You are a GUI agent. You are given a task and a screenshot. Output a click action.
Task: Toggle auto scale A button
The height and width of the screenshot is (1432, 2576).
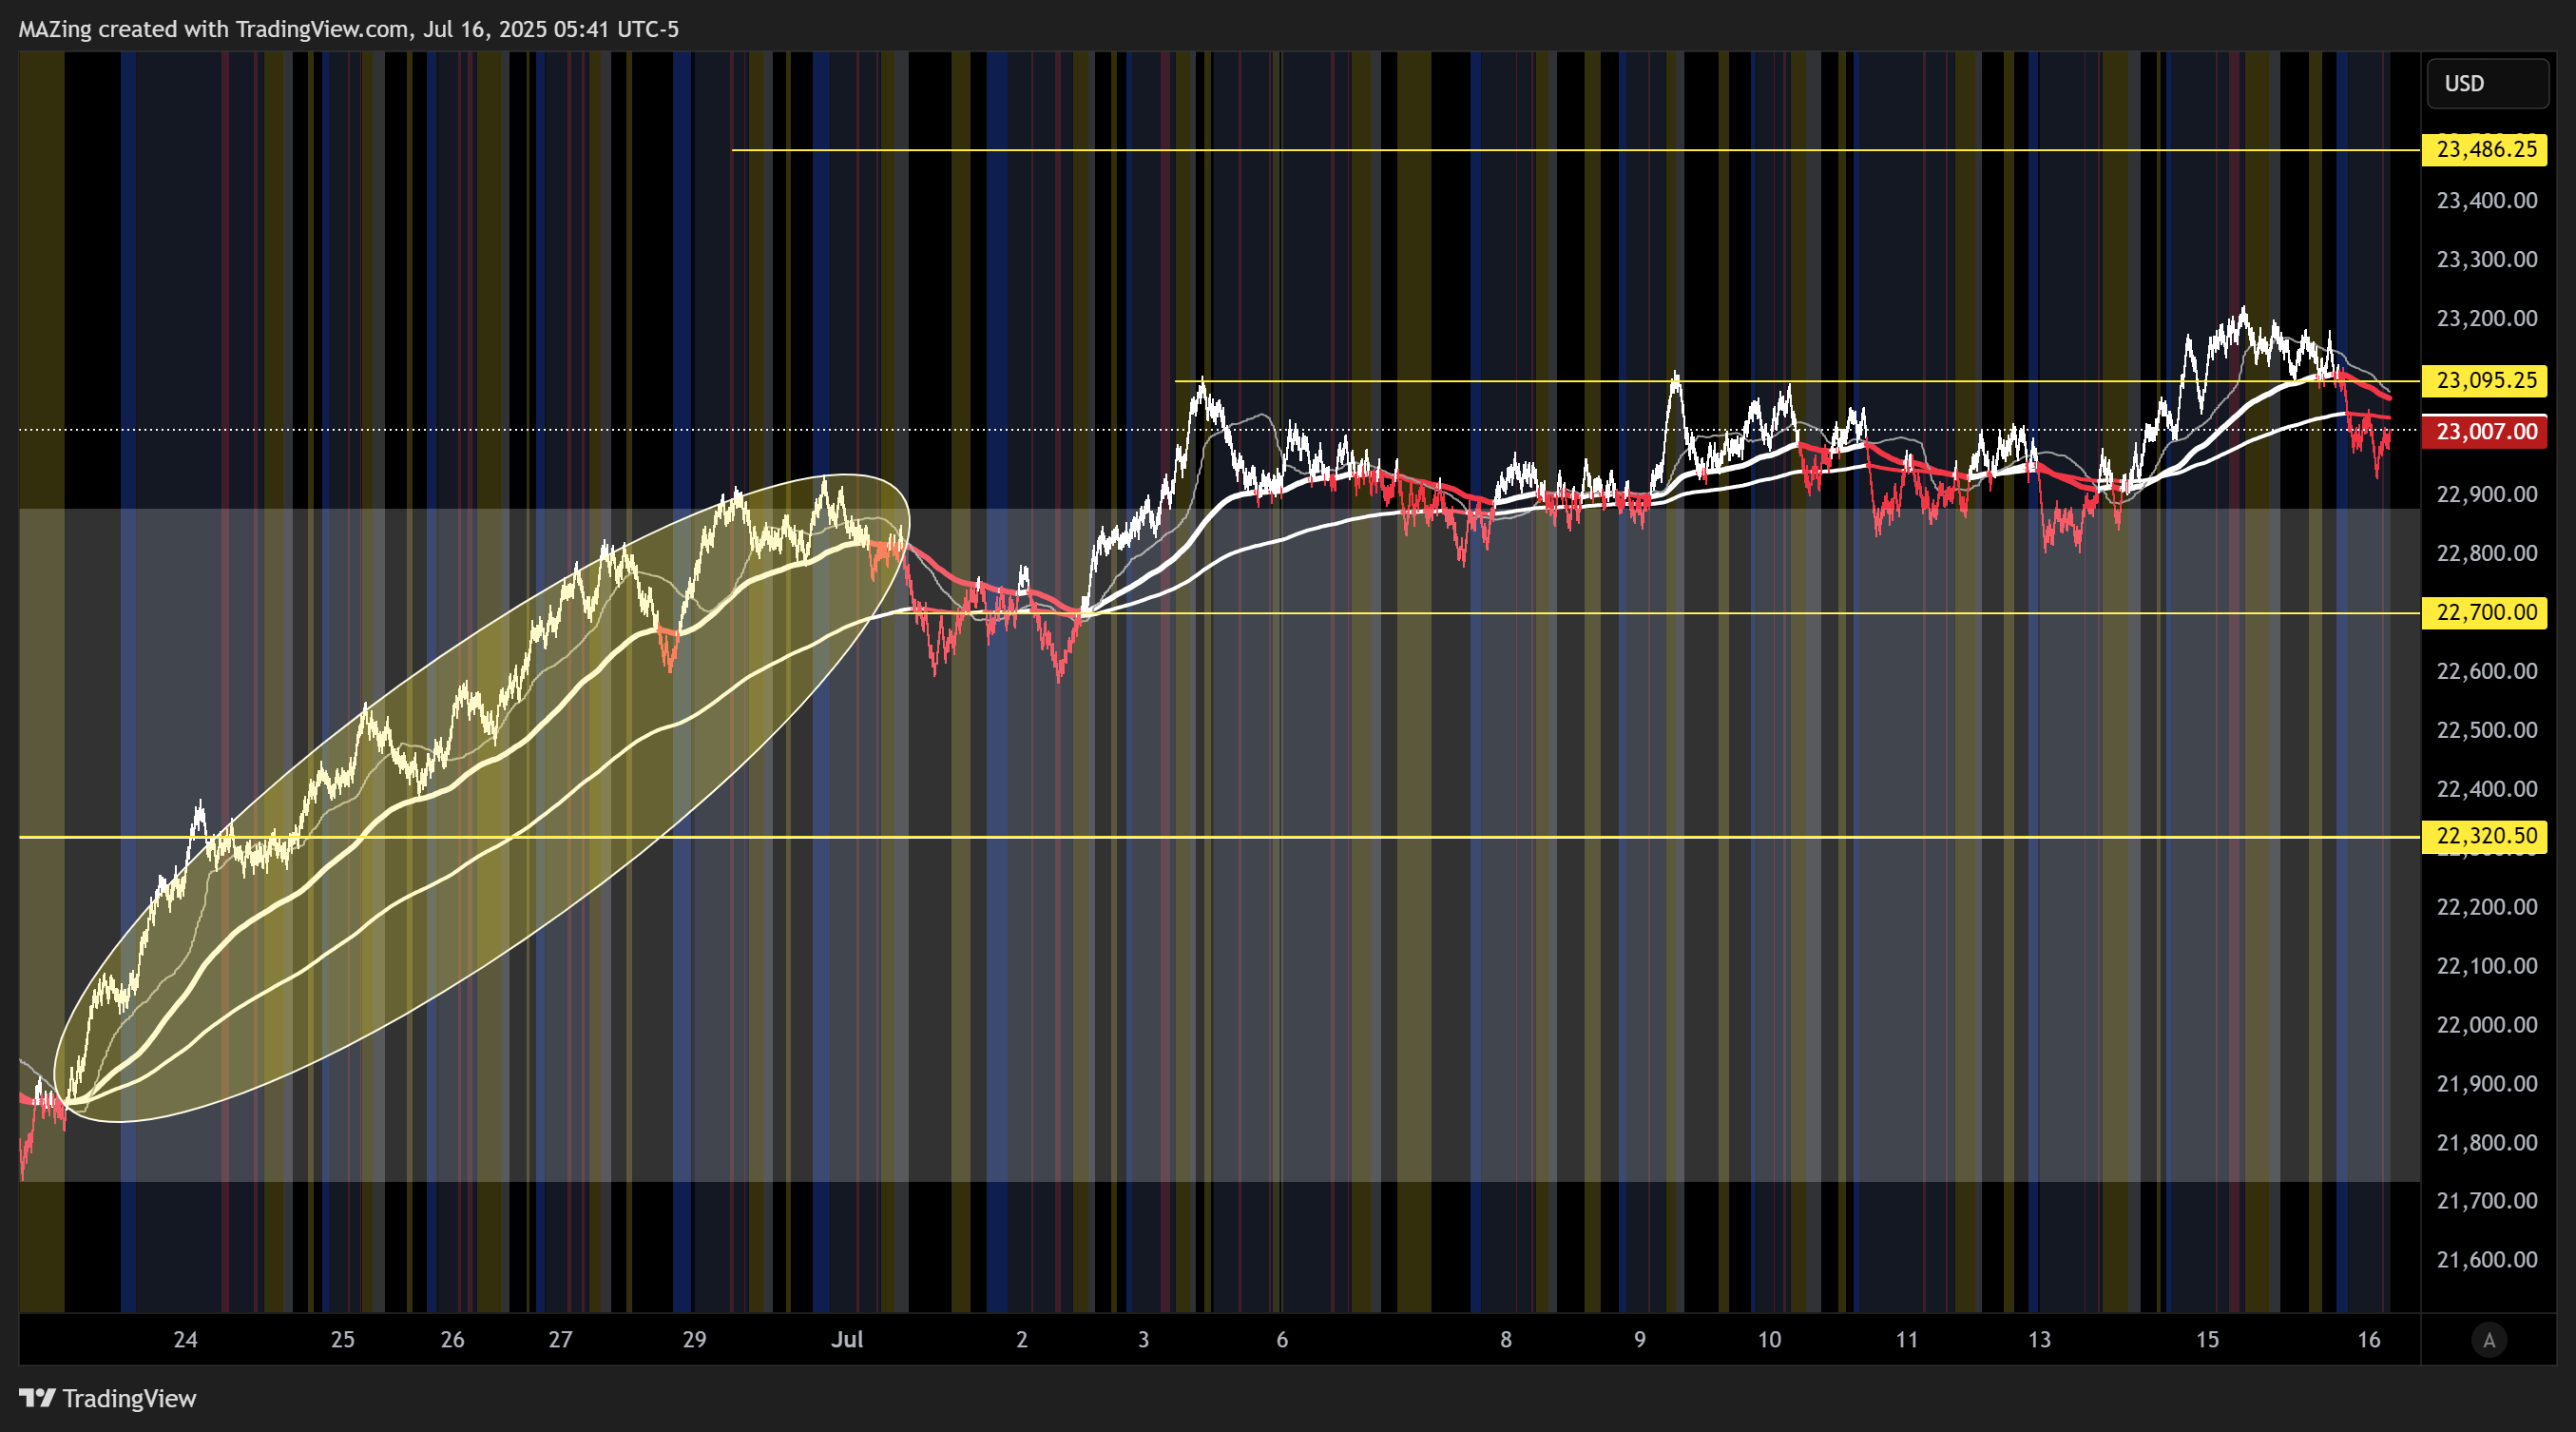[2489, 1339]
